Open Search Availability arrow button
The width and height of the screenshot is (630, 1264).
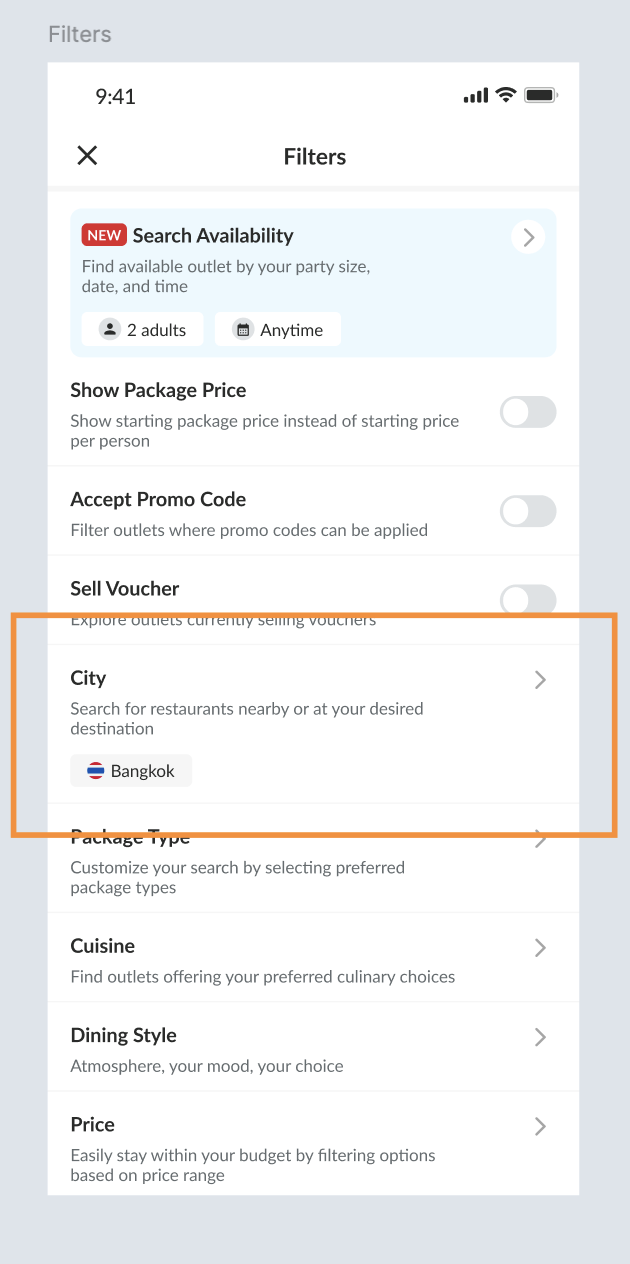pyautogui.click(x=528, y=237)
